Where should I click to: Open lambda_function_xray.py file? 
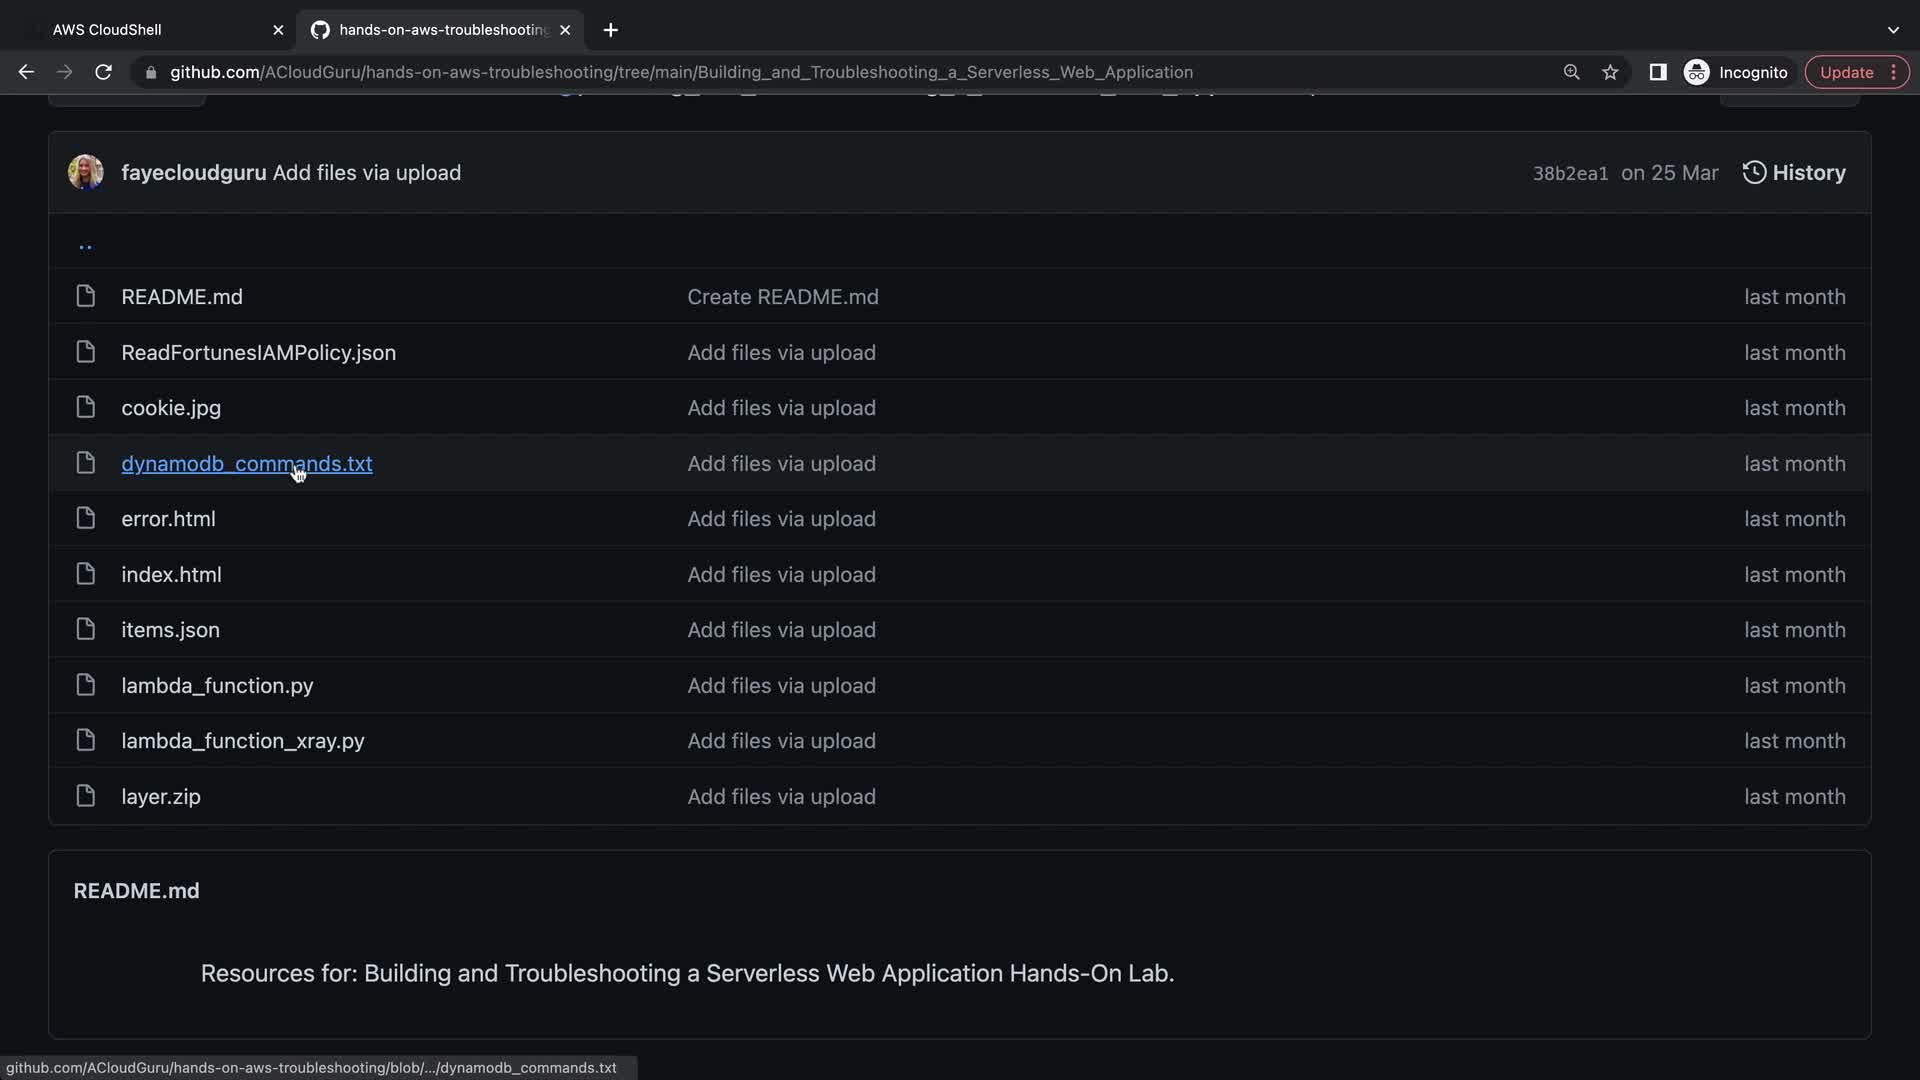click(x=242, y=741)
